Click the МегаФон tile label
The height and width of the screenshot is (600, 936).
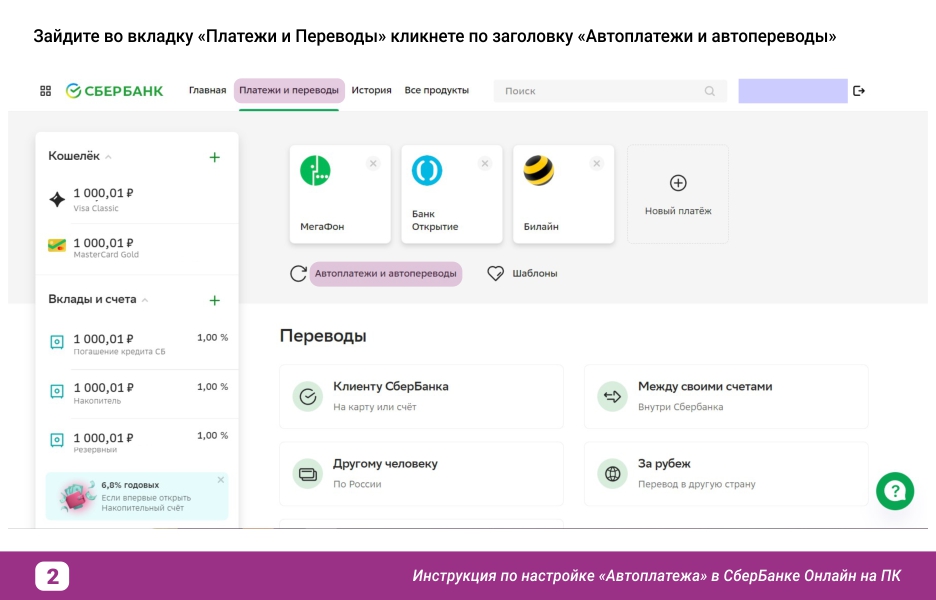322,227
